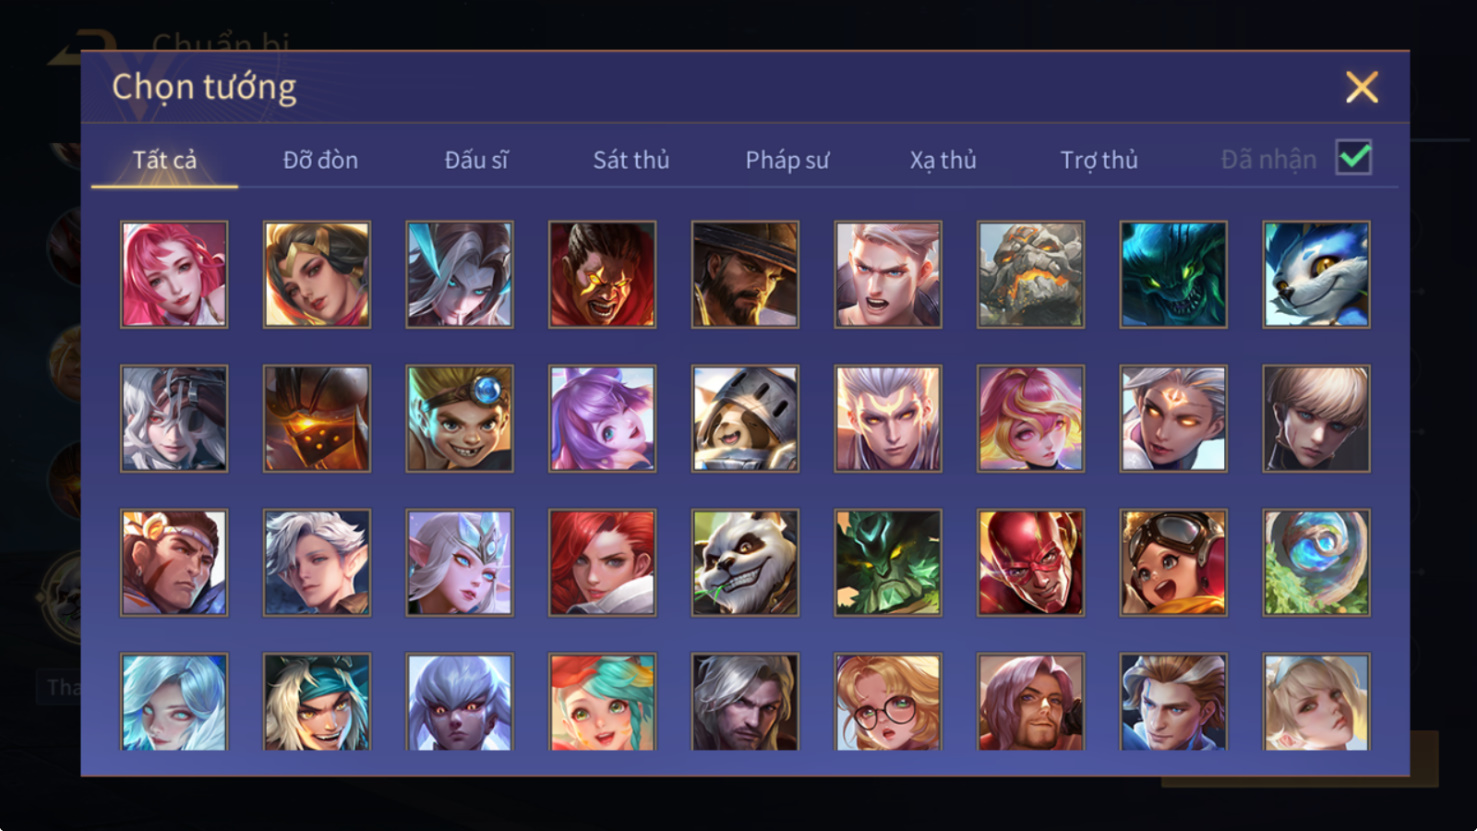Choose the pilot girl with goggles

pos(1174,563)
